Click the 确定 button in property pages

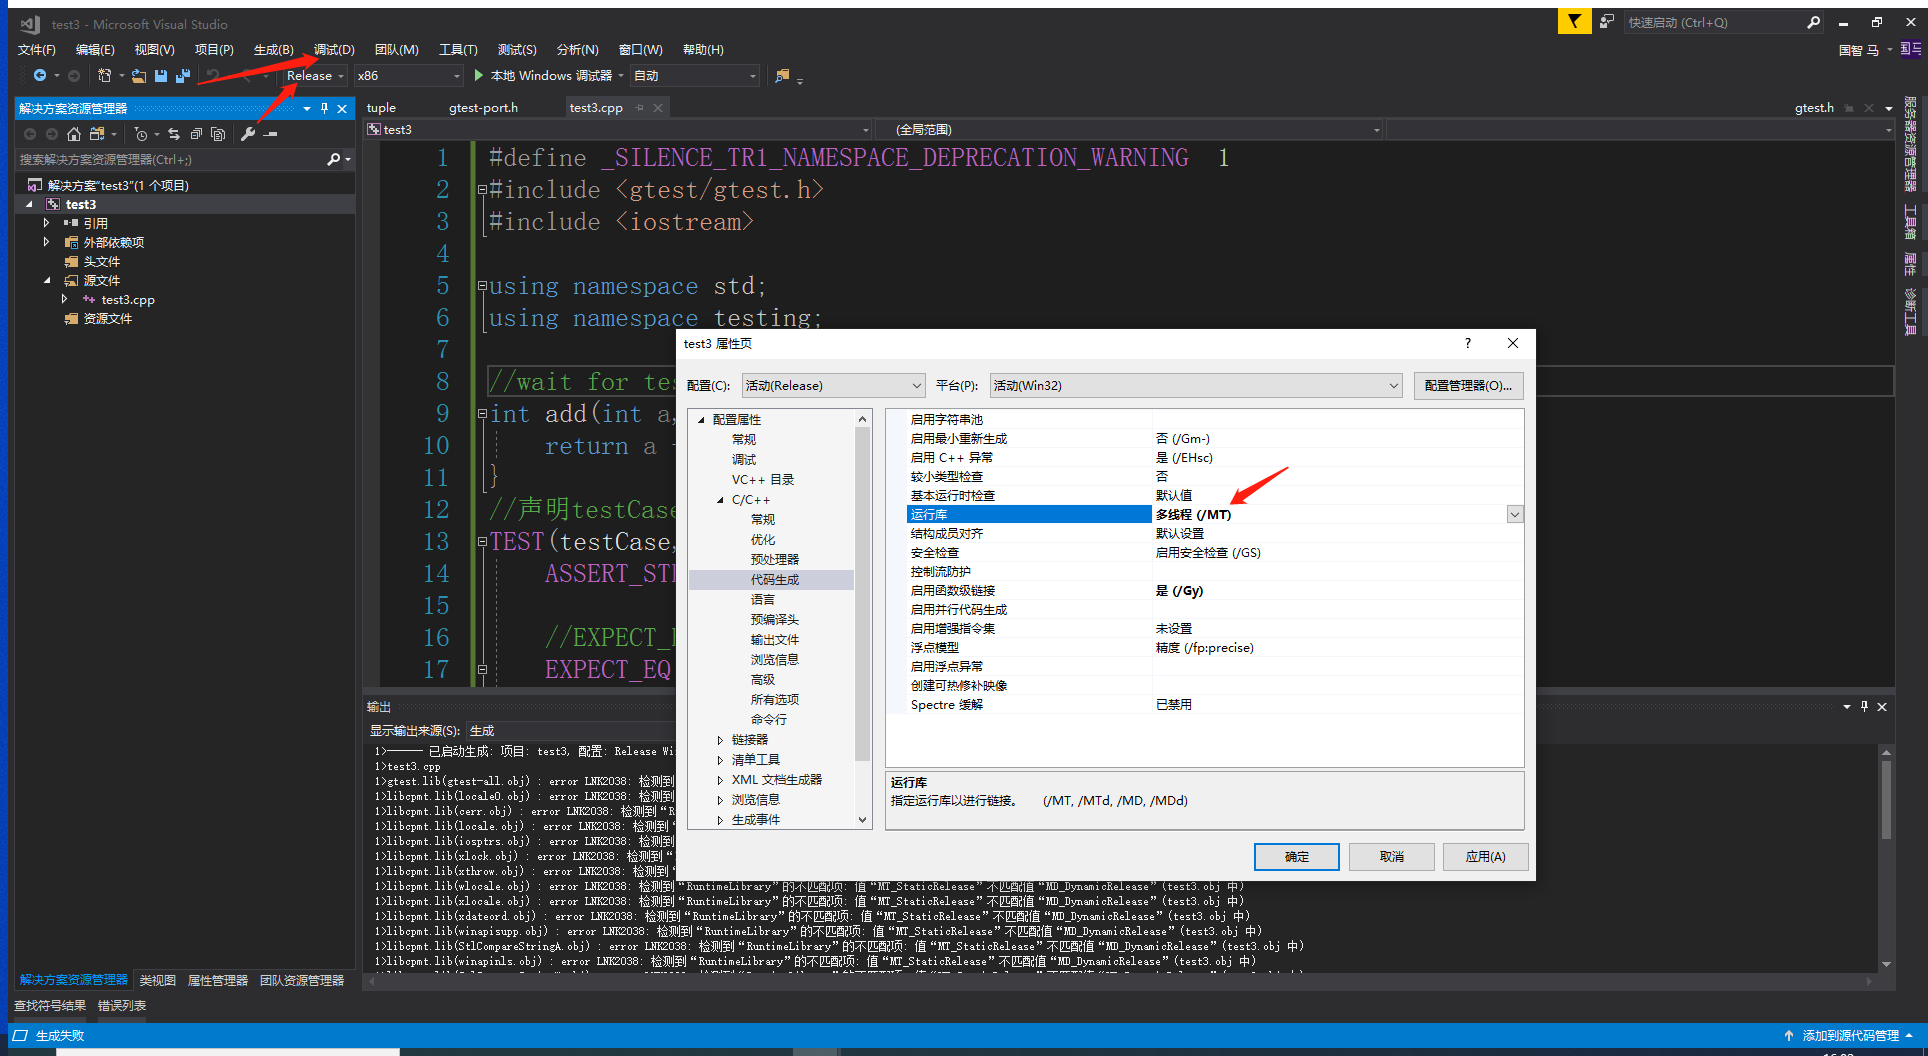(1296, 857)
